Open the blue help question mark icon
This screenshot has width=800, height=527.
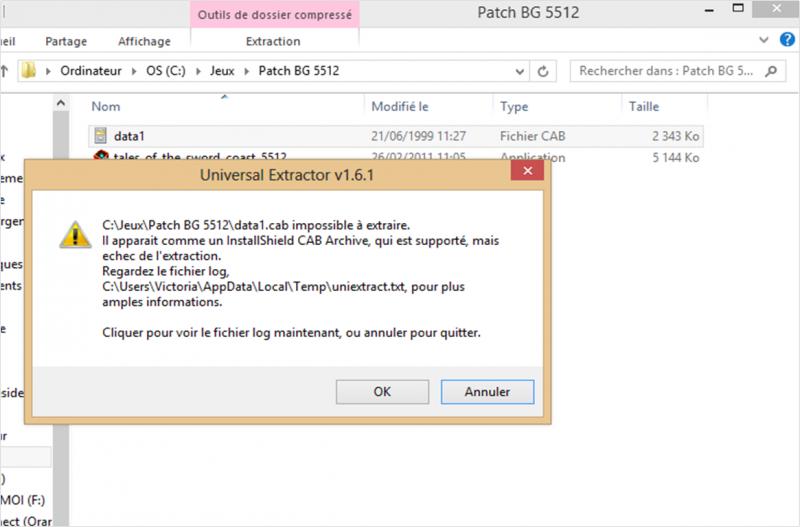coord(787,39)
